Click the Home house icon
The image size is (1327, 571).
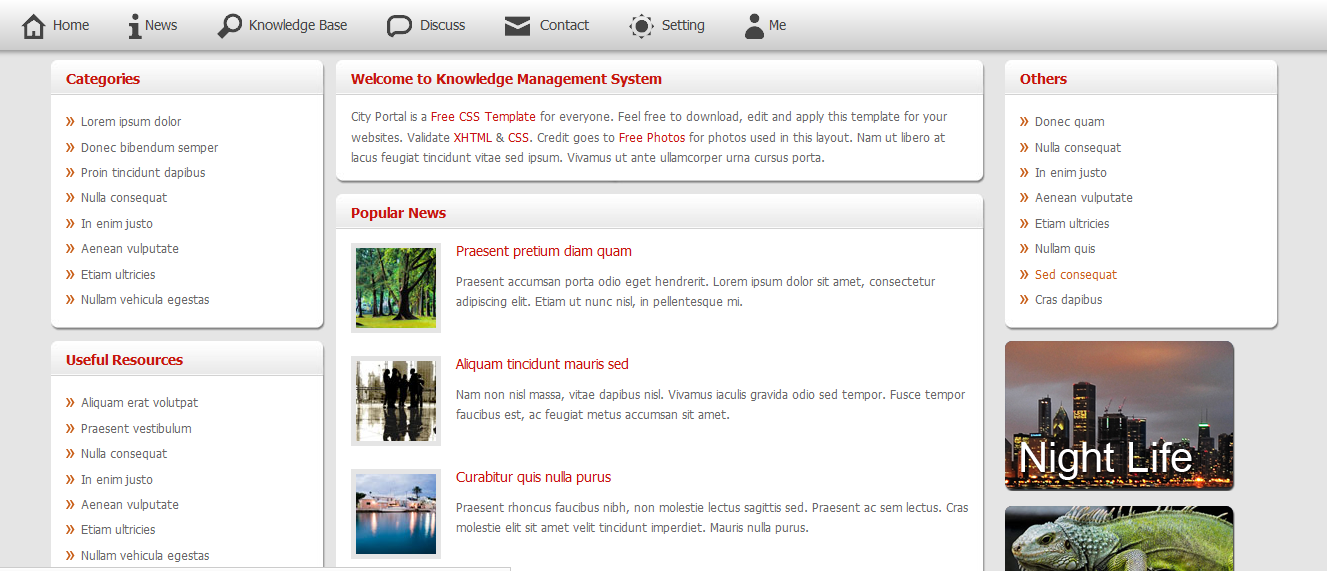[x=34, y=26]
